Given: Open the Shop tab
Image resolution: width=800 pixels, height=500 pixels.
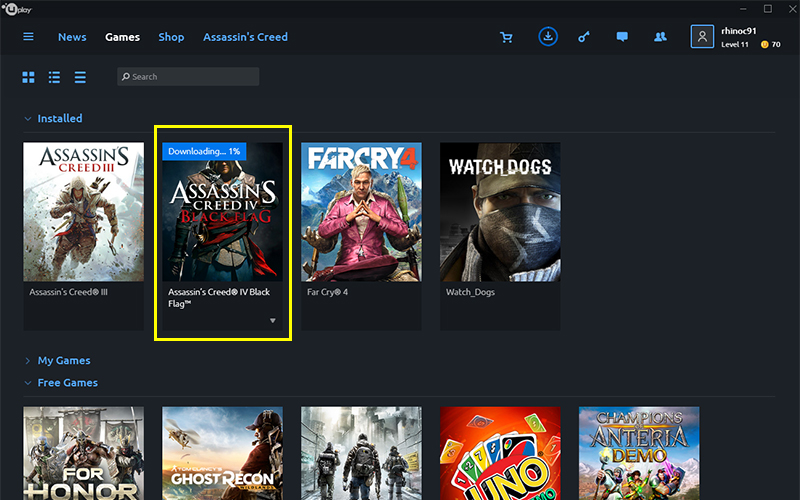Looking at the screenshot, I should tap(171, 37).
